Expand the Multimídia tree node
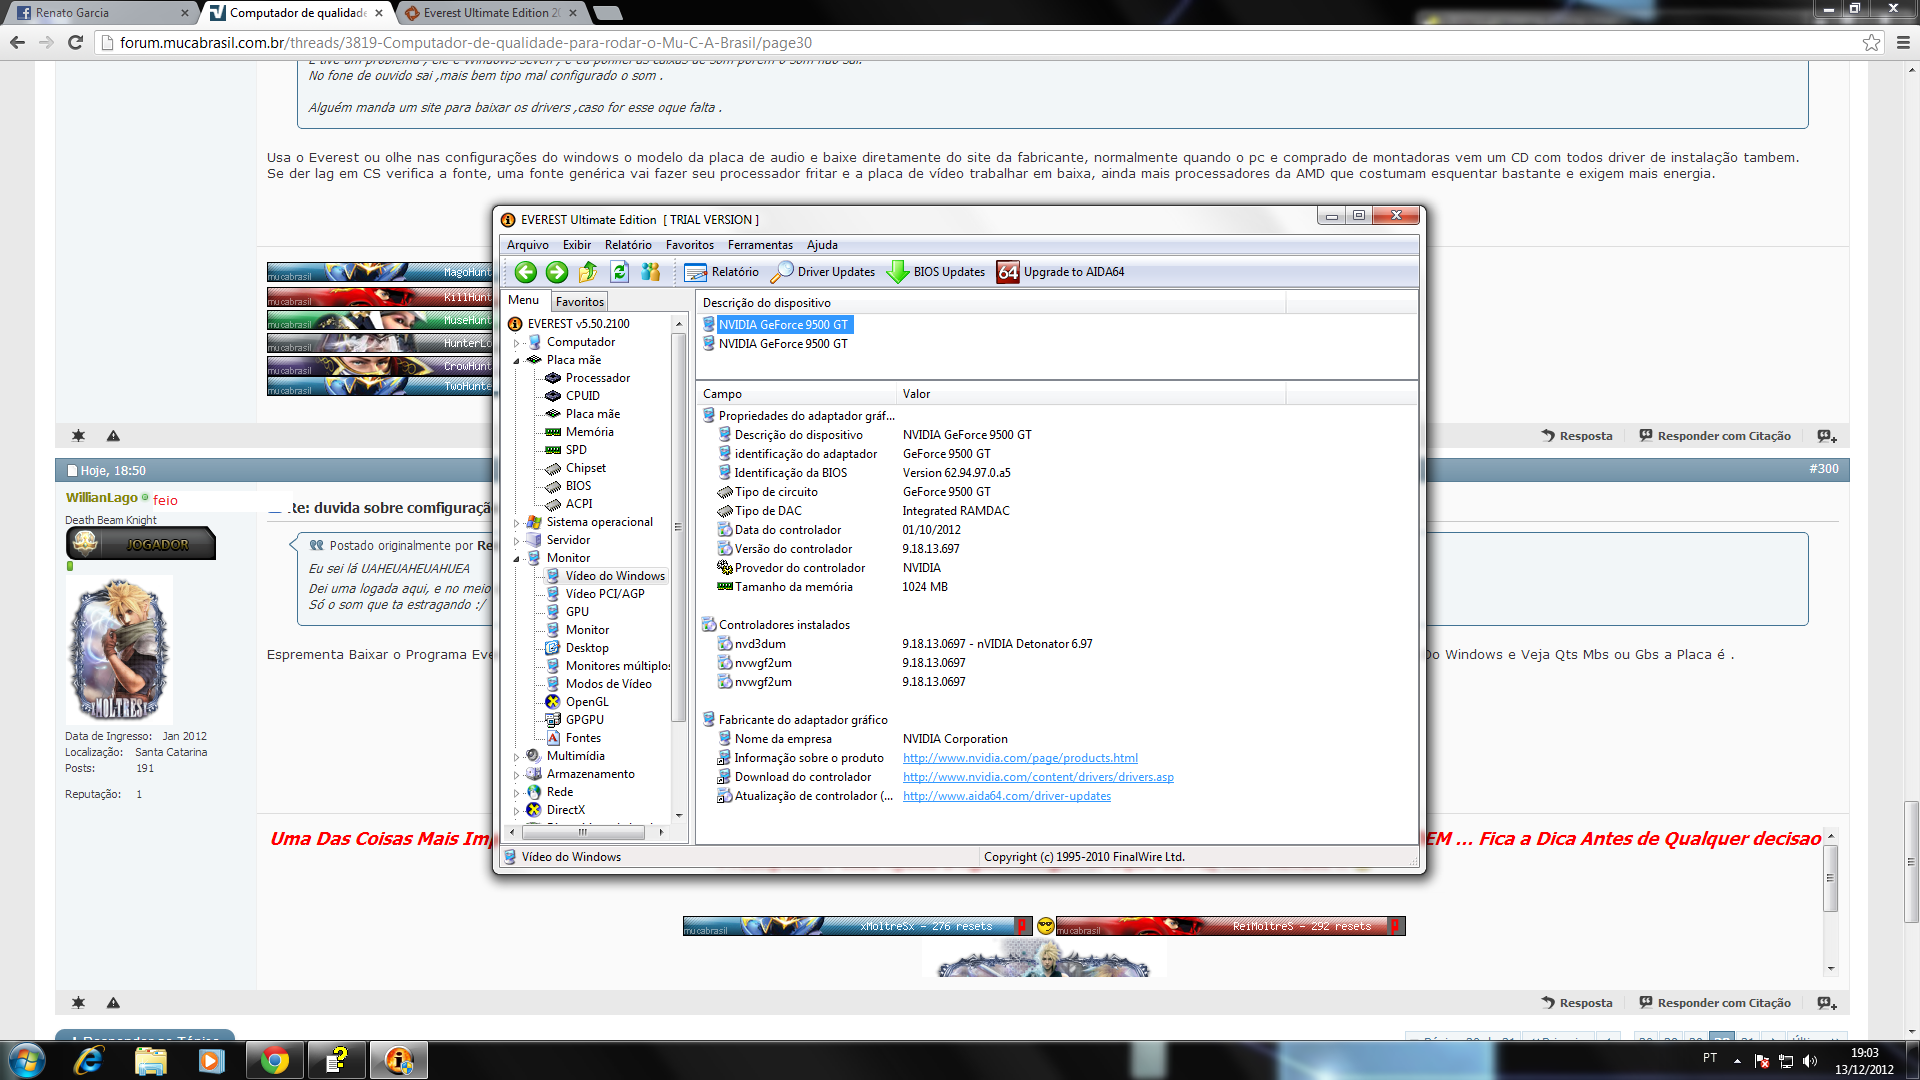The image size is (1920, 1080). (517, 757)
